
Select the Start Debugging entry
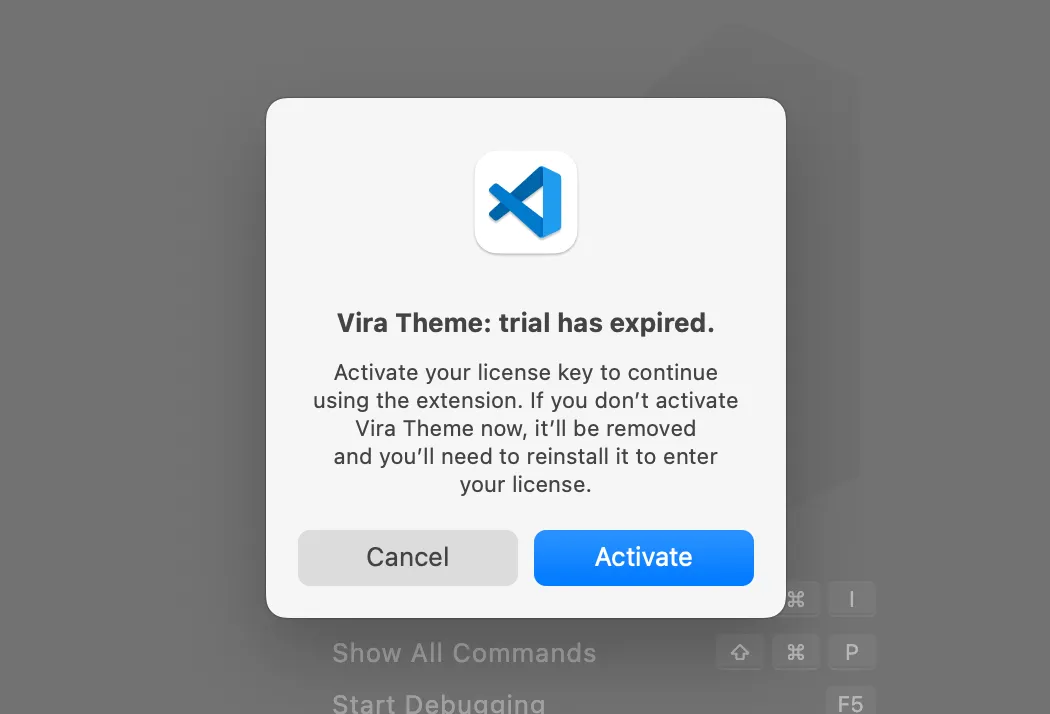(439, 703)
